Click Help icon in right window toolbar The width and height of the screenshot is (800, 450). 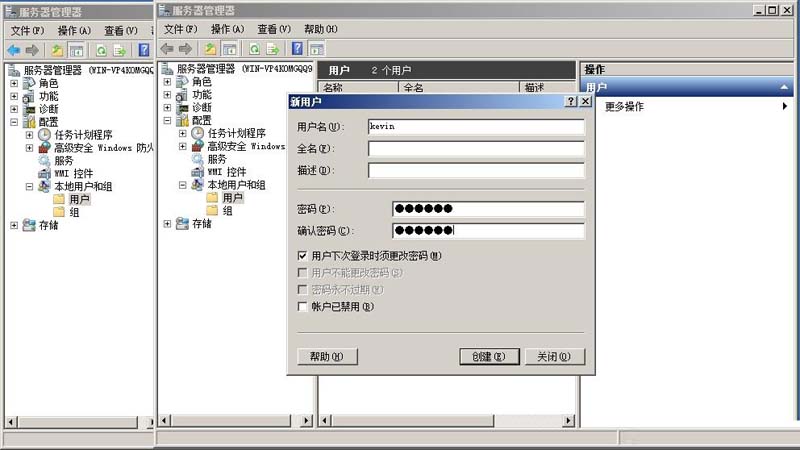297,48
